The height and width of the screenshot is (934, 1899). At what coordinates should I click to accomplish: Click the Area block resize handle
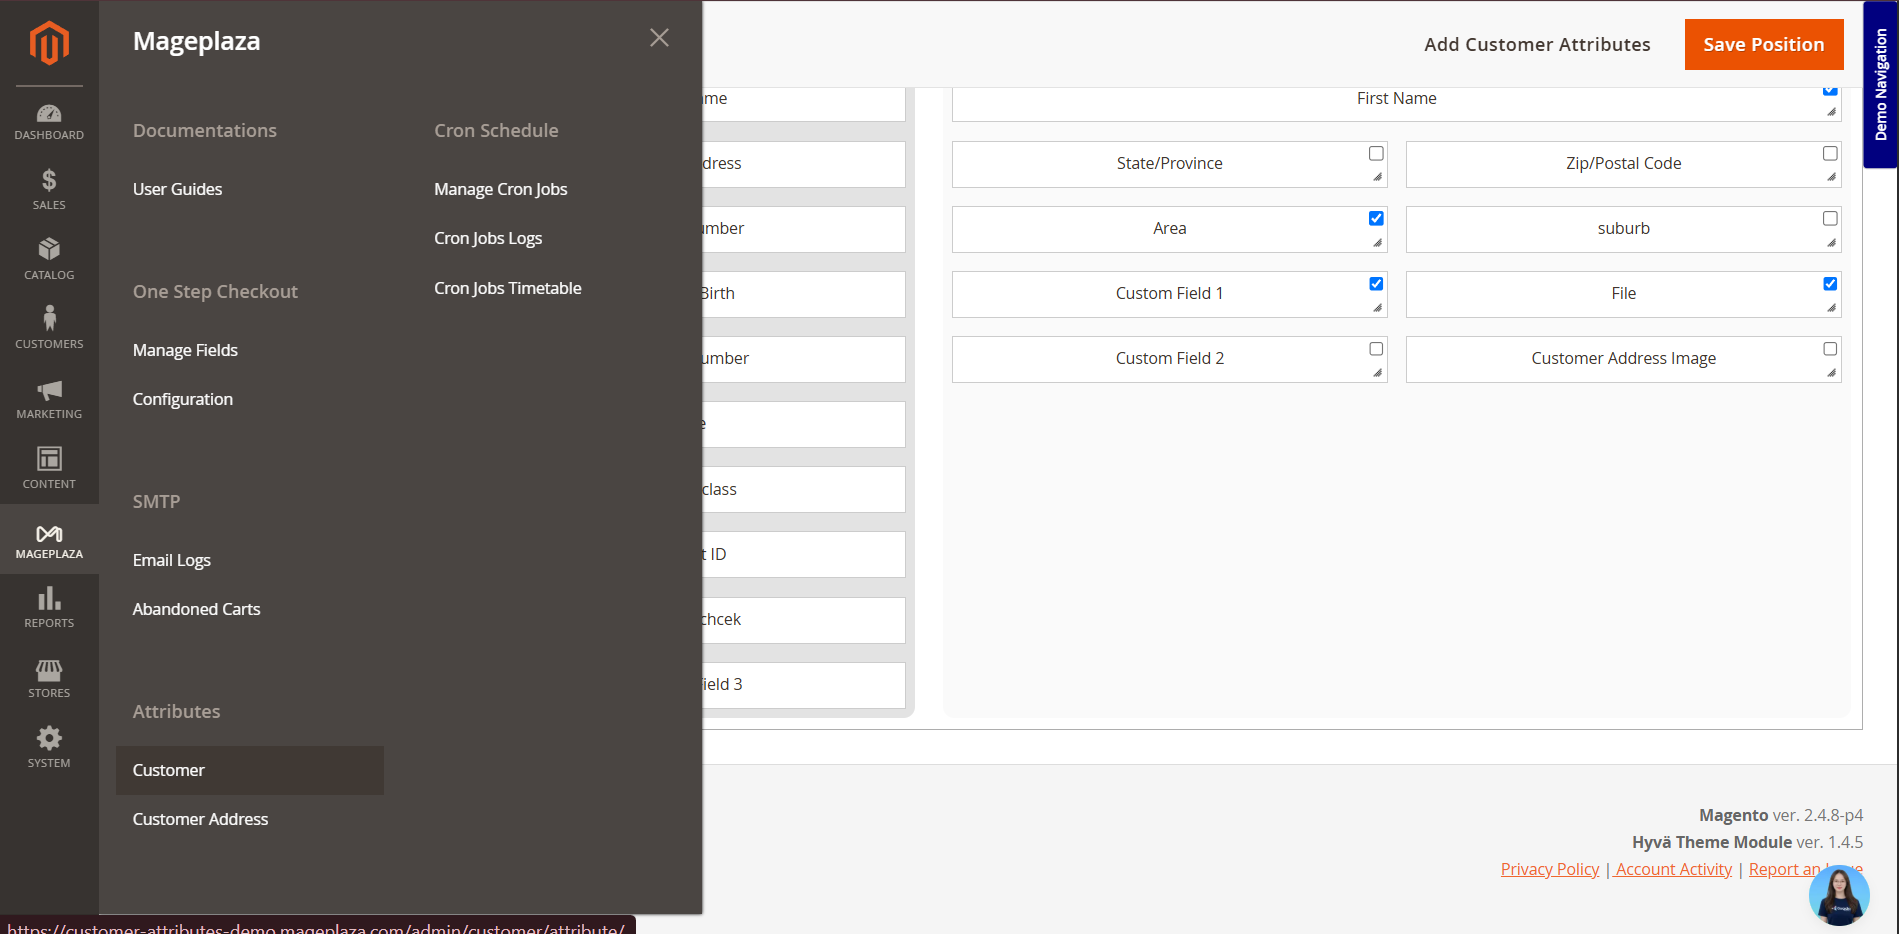pos(1377,242)
